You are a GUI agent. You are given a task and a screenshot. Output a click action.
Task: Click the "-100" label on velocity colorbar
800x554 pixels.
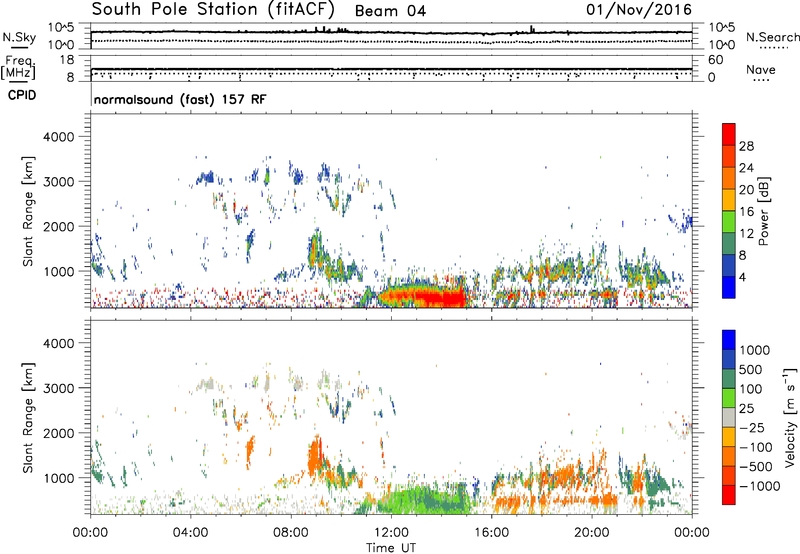pos(756,447)
